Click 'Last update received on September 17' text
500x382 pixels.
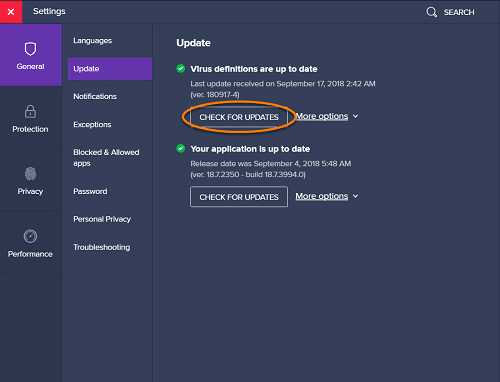(x=283, y=84)
